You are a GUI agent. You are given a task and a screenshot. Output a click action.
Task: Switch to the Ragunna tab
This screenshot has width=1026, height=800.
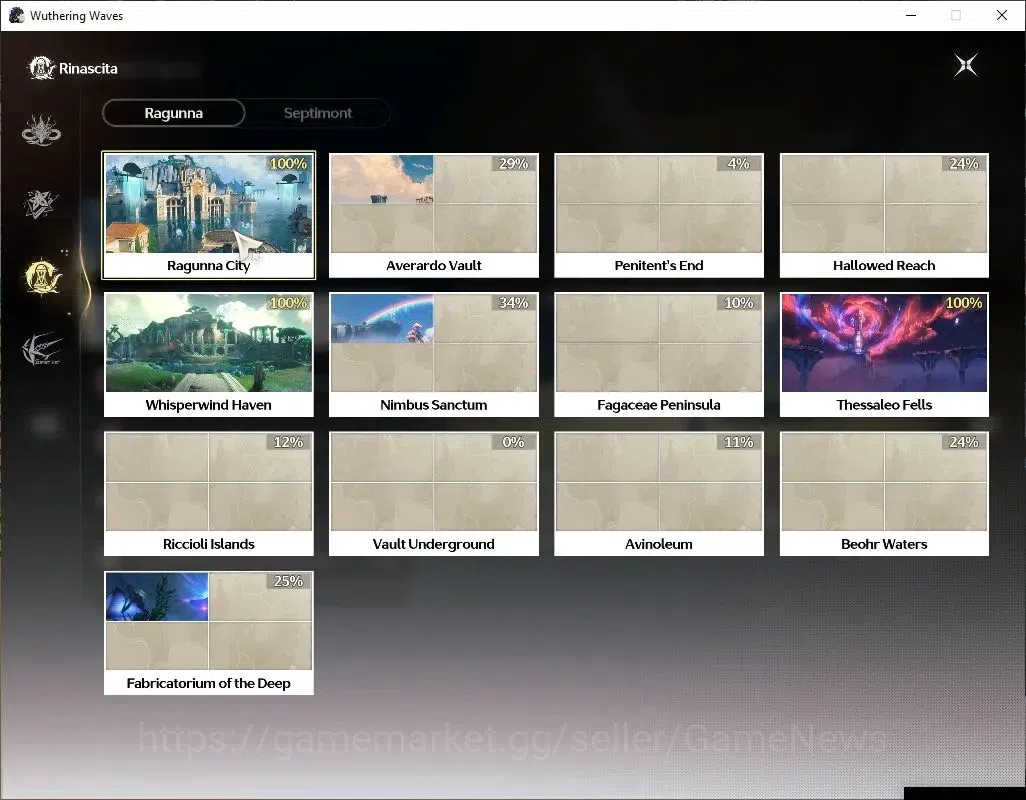point(173,113)
